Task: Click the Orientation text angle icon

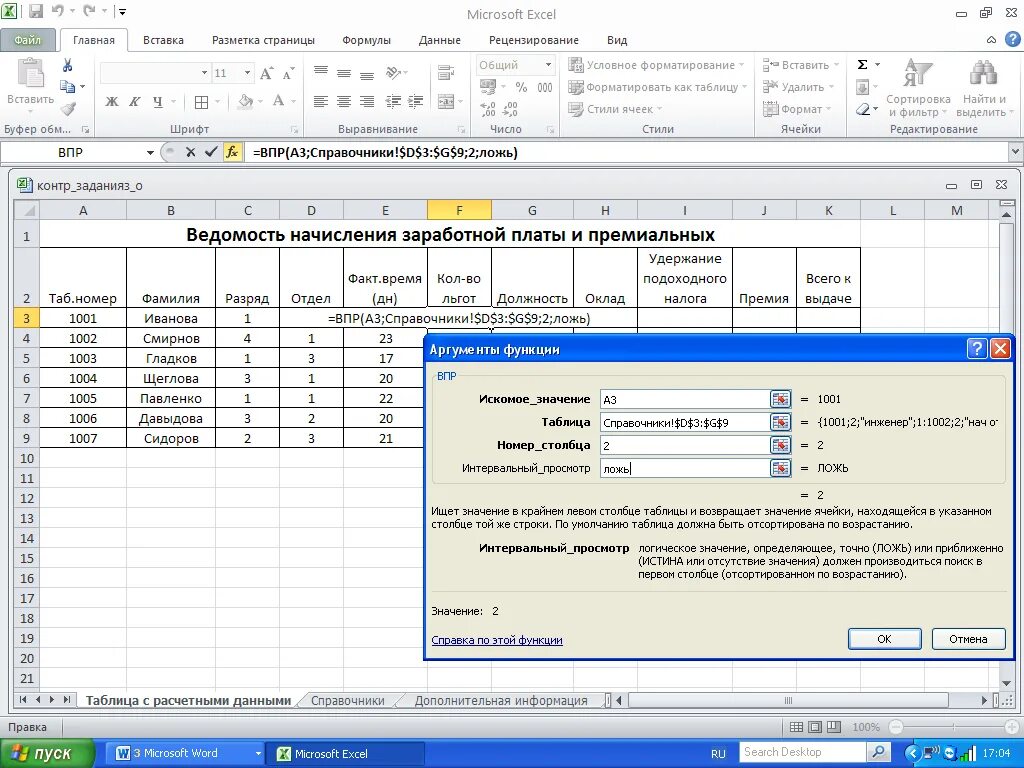Action: point(394,72)
